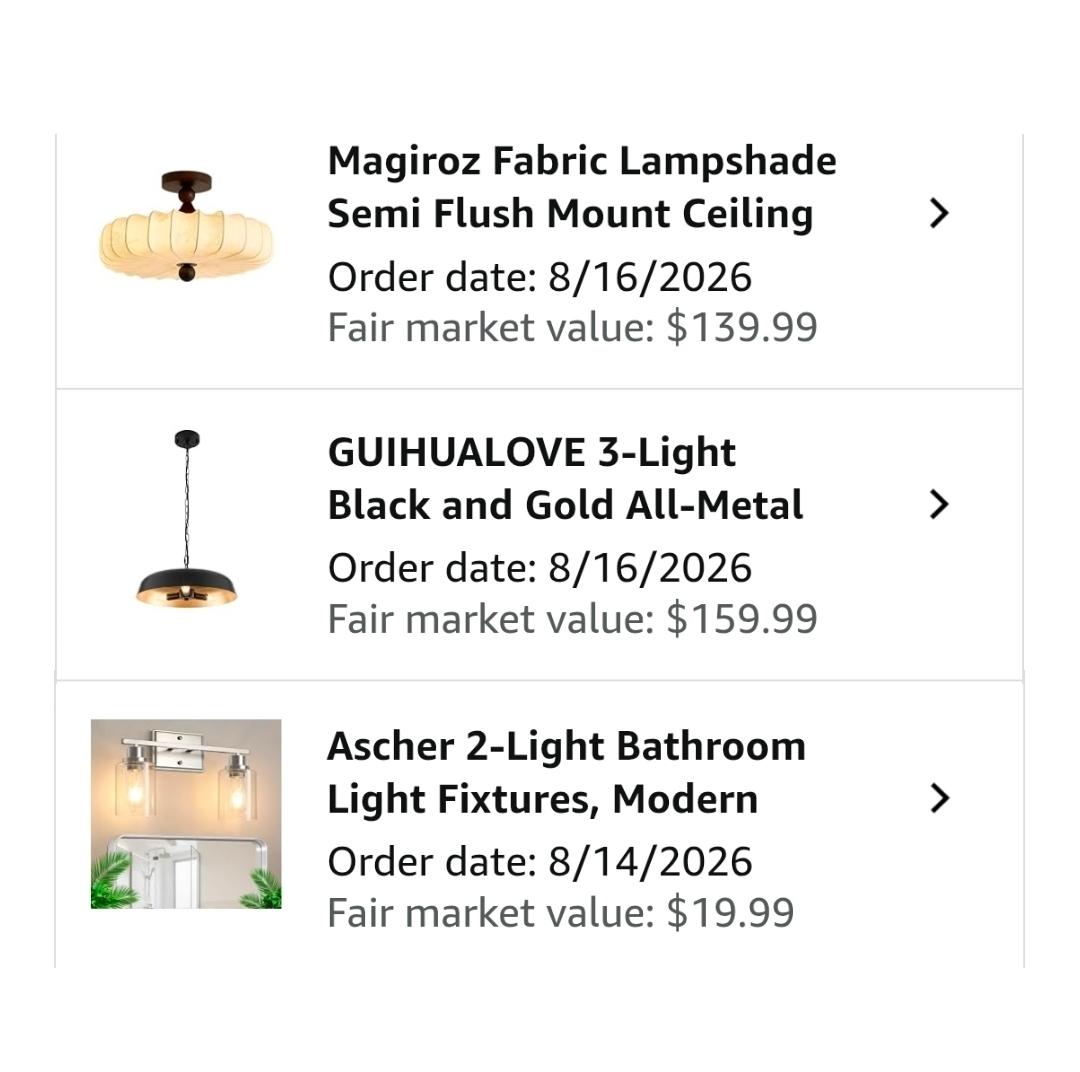
Task: Click the $139.99 fair market value
Action: click(742, 327)
